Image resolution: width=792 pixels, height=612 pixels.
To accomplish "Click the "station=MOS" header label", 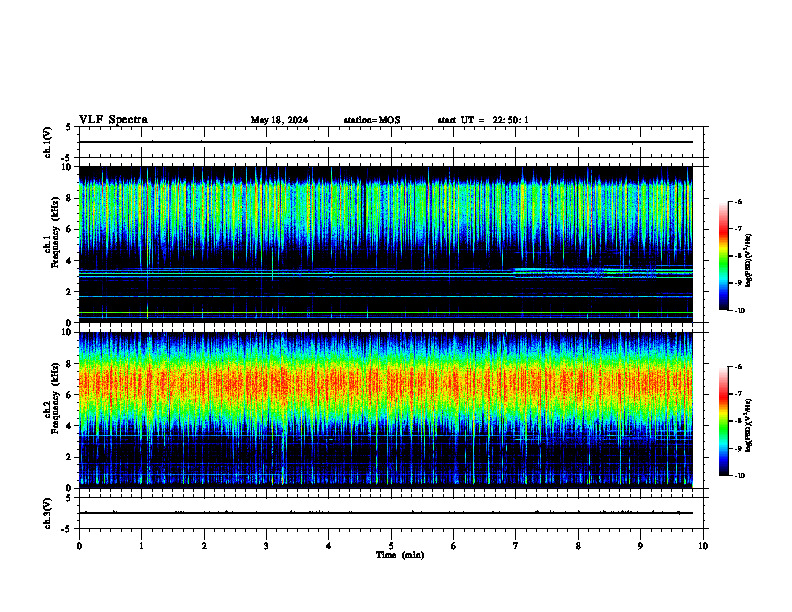I will [x=372, y=120].
